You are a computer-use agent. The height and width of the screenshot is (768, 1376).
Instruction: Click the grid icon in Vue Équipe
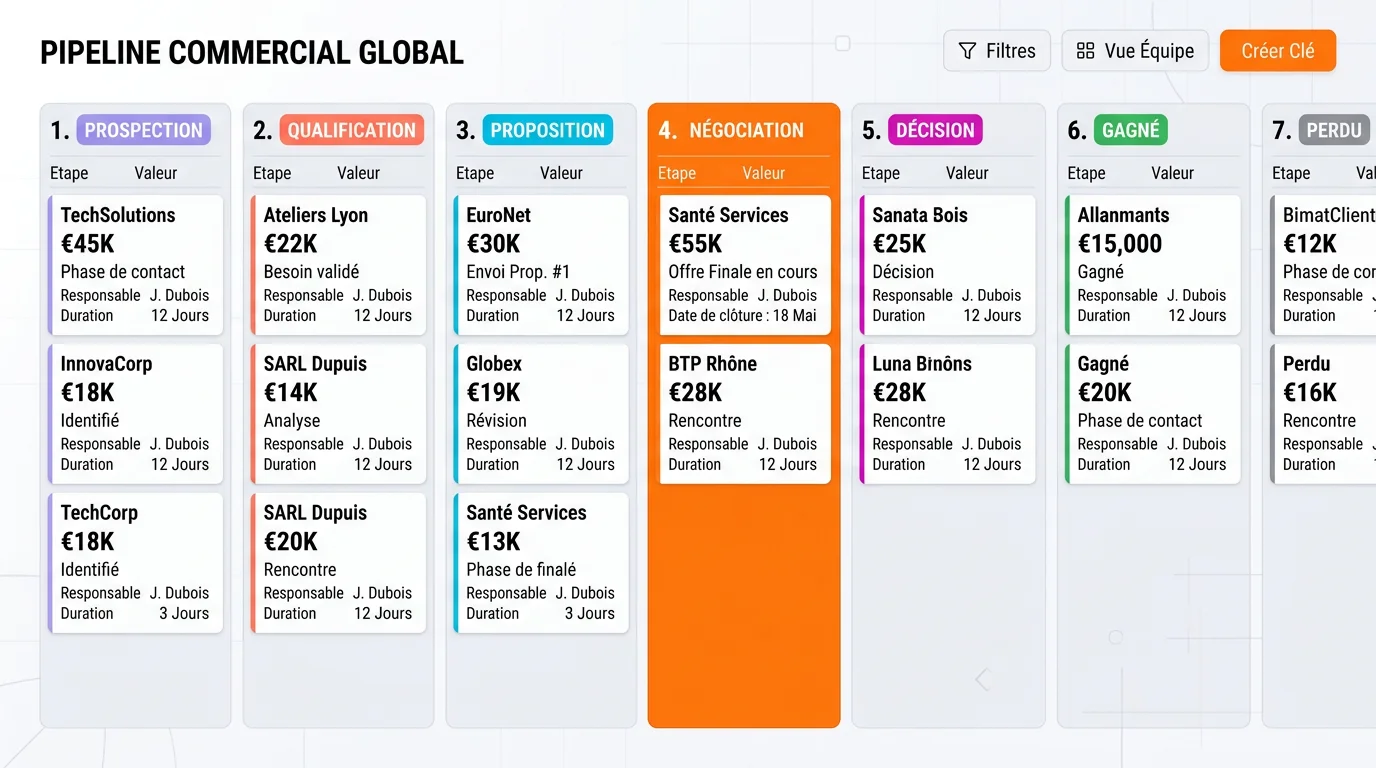(x=1087, y=50)
